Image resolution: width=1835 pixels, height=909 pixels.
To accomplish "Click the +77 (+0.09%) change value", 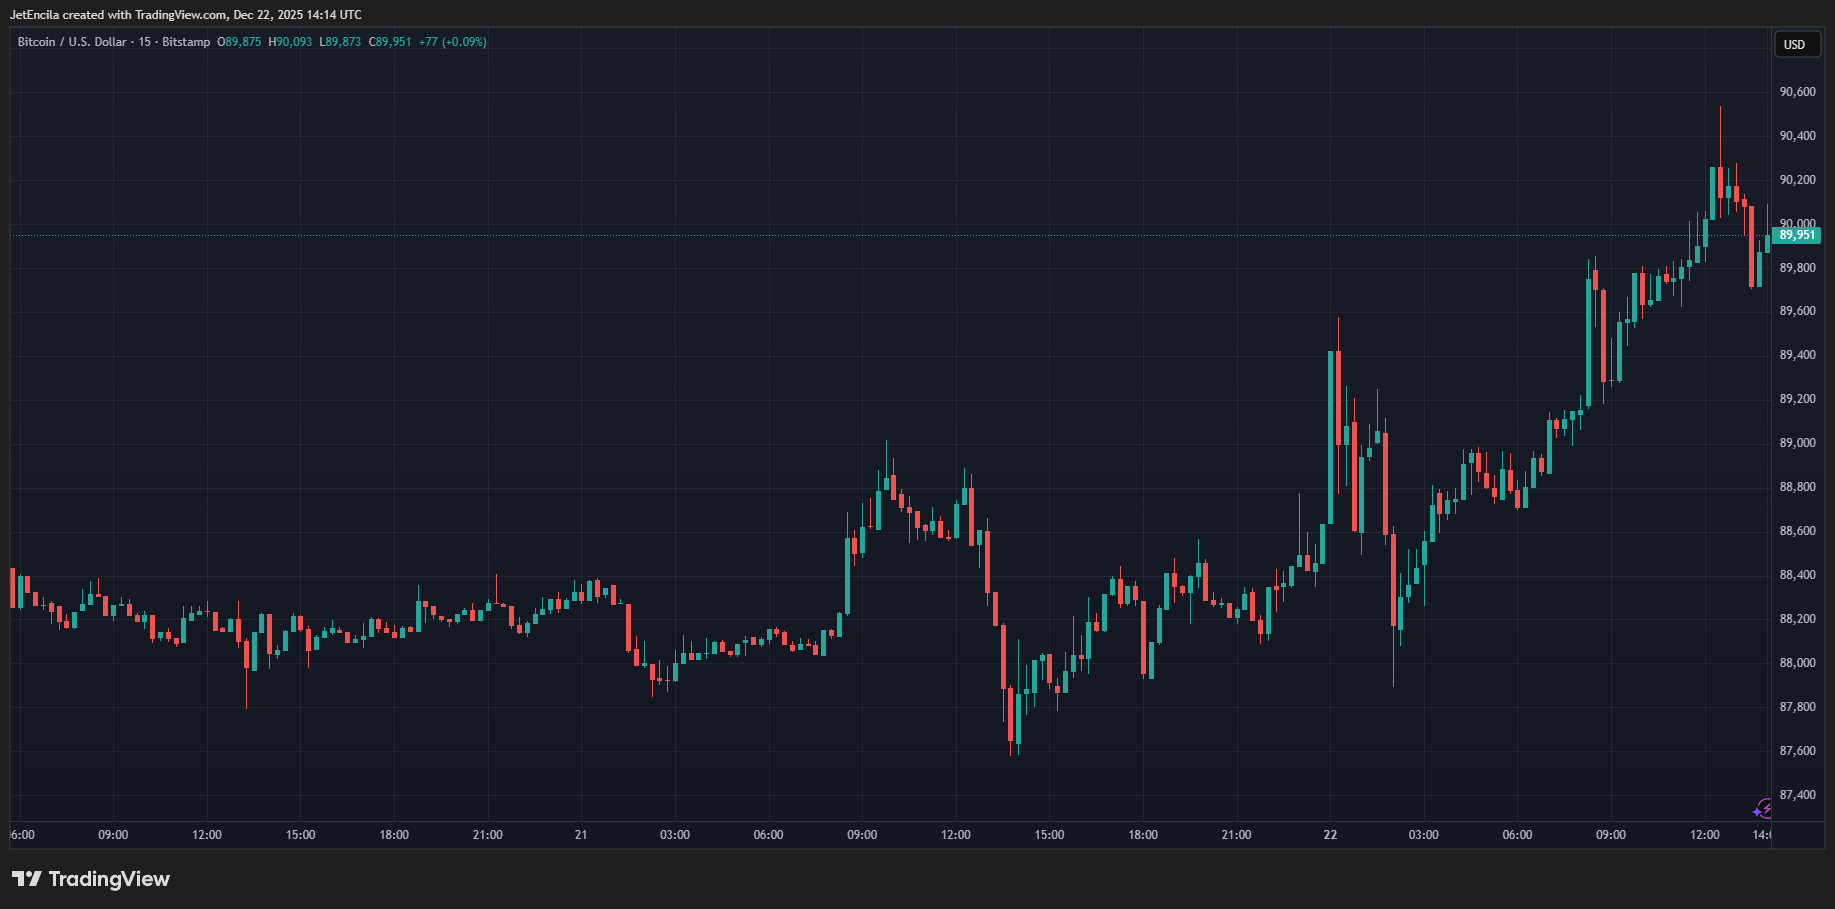I will tap(452, 42).
